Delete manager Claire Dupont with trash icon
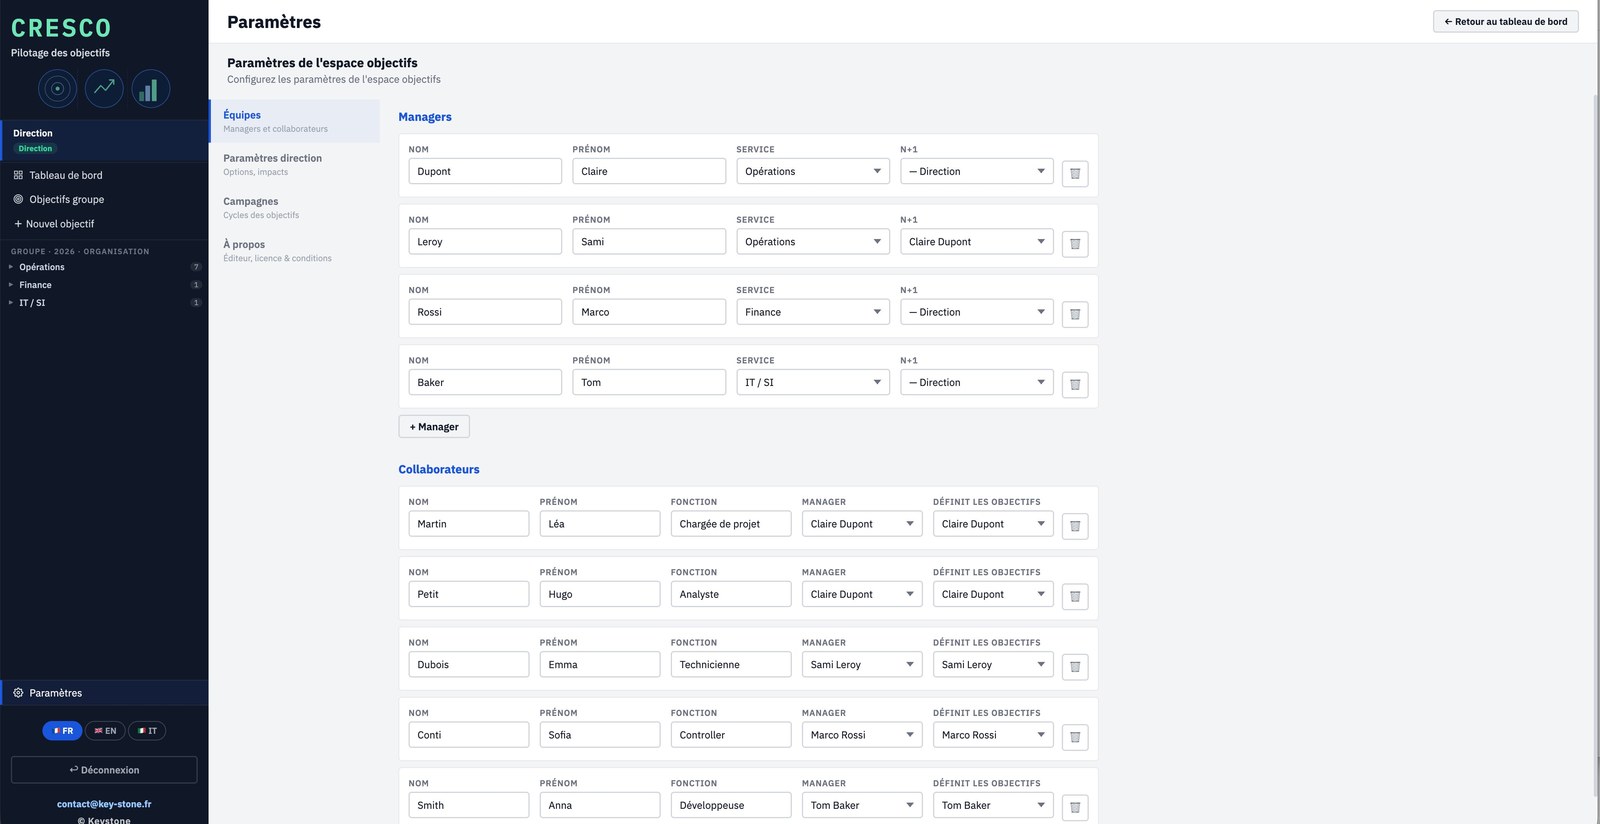 (x=1075, y=173)
